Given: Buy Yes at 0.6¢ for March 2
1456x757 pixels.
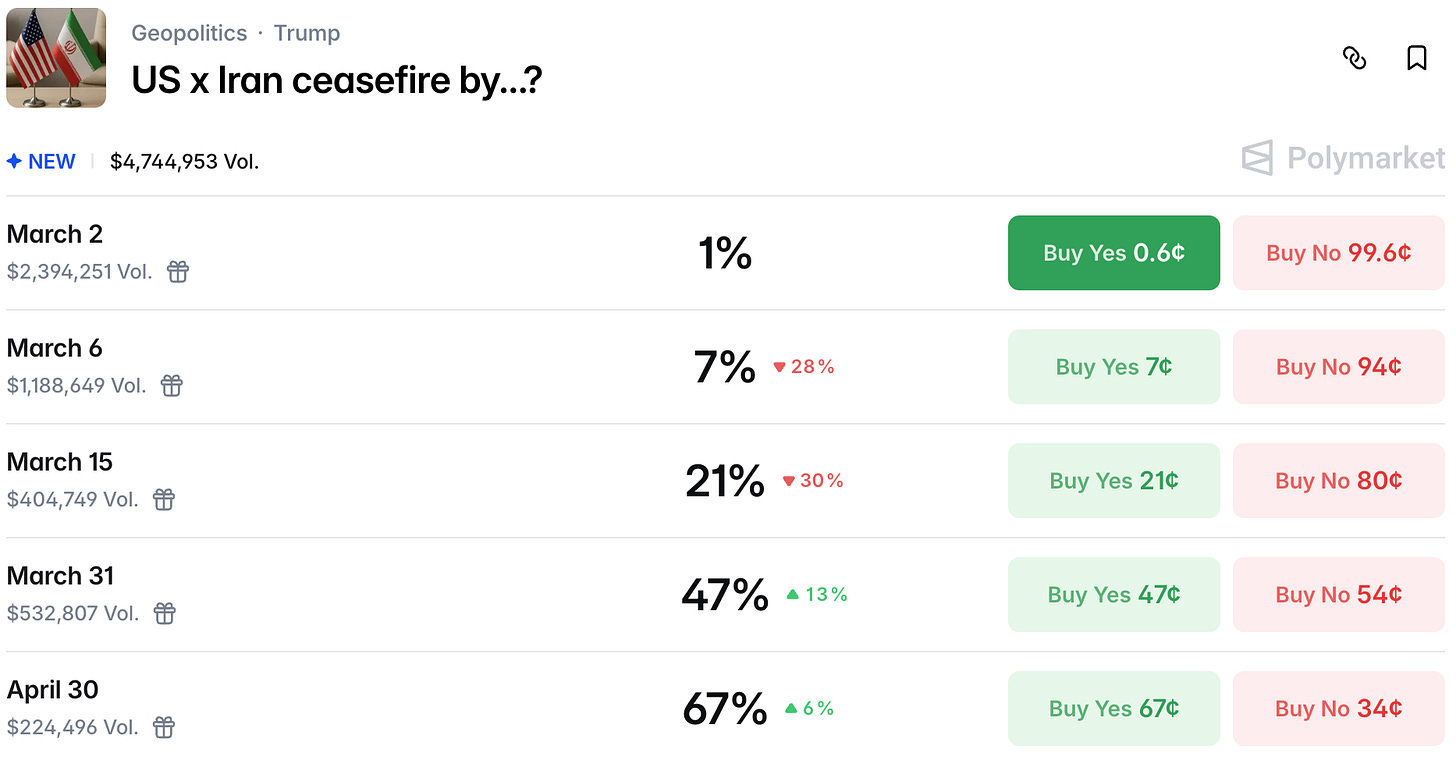Looking at the screenshot, I should point(1113,253).
